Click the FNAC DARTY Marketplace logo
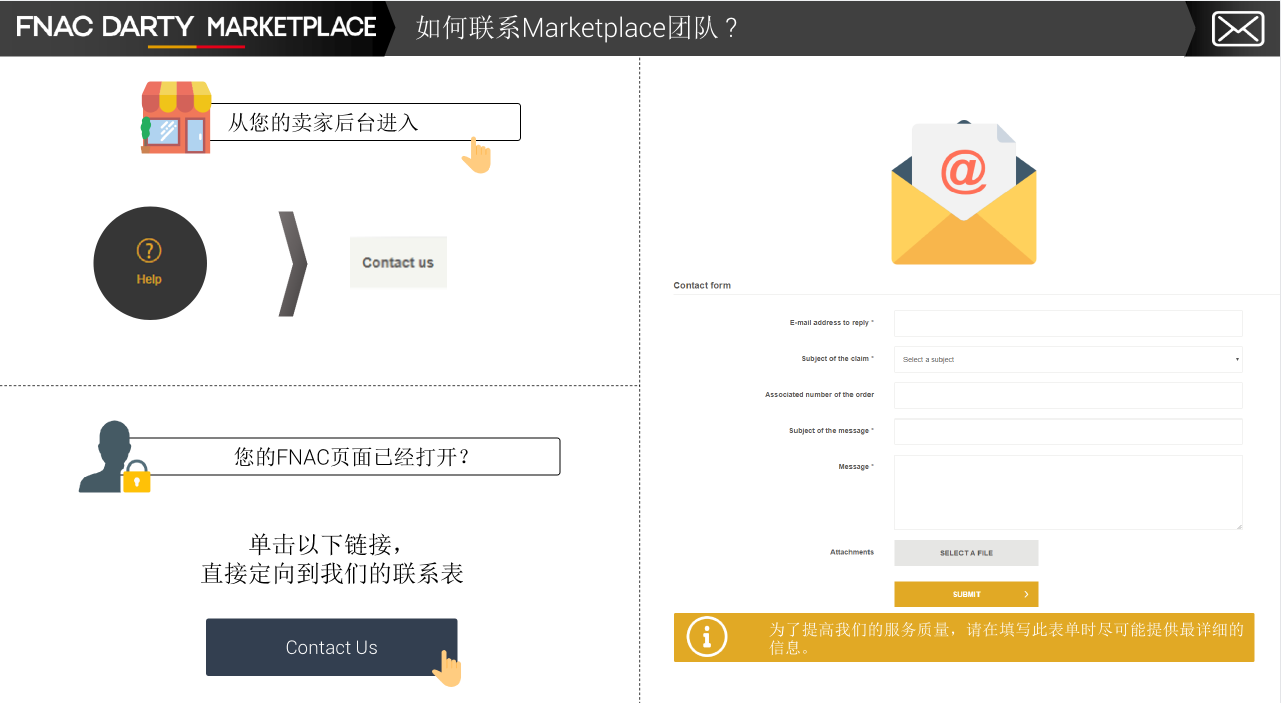The image size is (1281, 703). [x=196, y=28]
